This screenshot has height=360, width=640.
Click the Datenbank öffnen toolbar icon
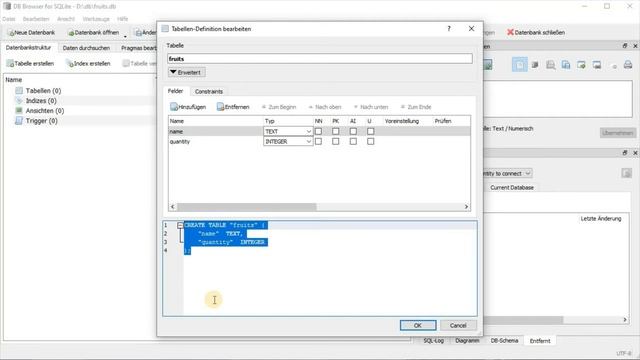tap(71, 33)
